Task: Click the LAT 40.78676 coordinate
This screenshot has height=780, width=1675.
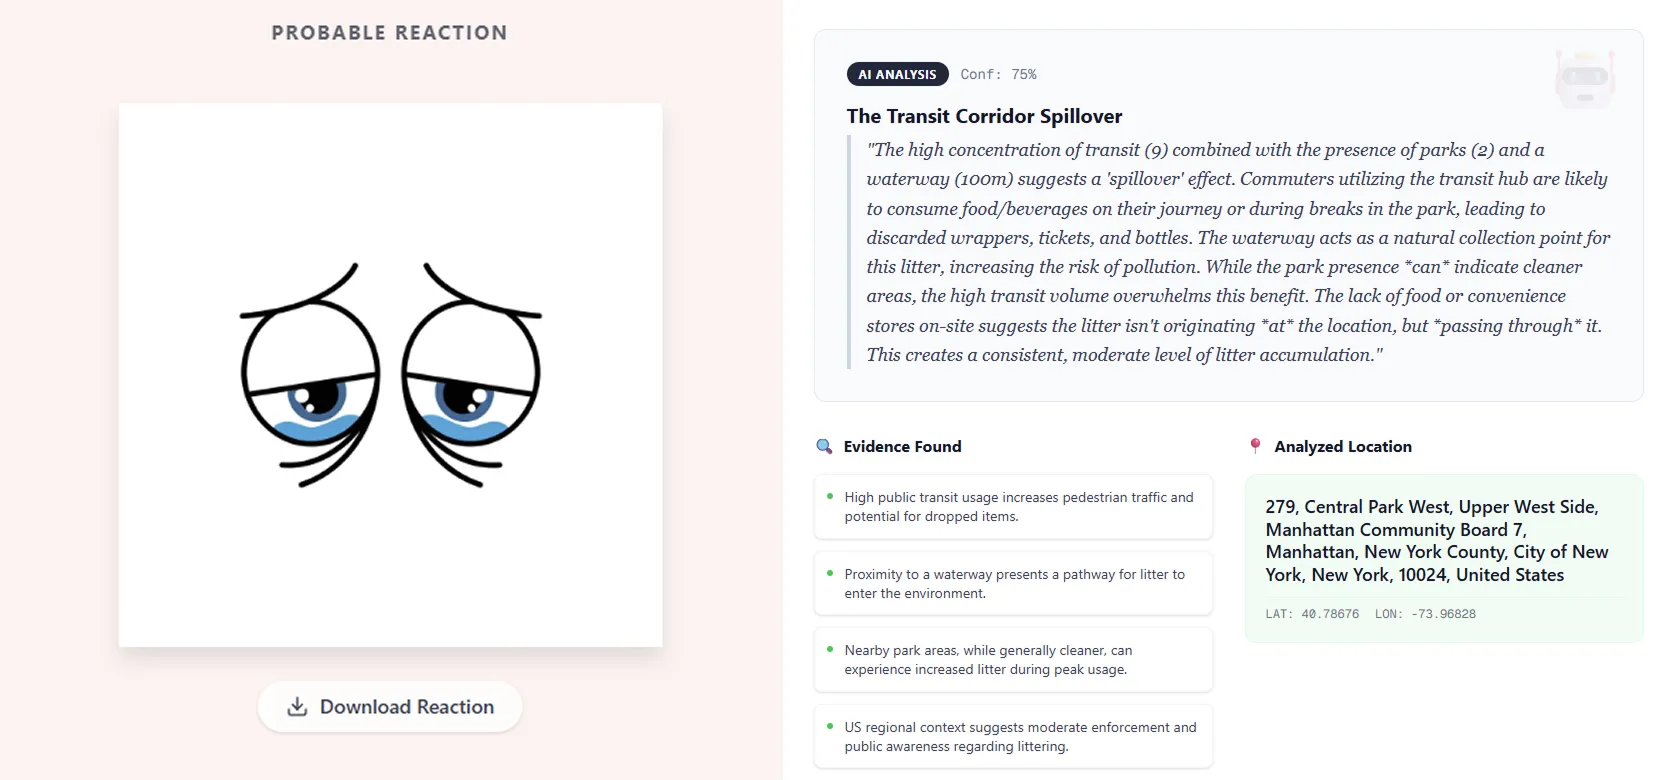Action: (x=1312, y=614)
